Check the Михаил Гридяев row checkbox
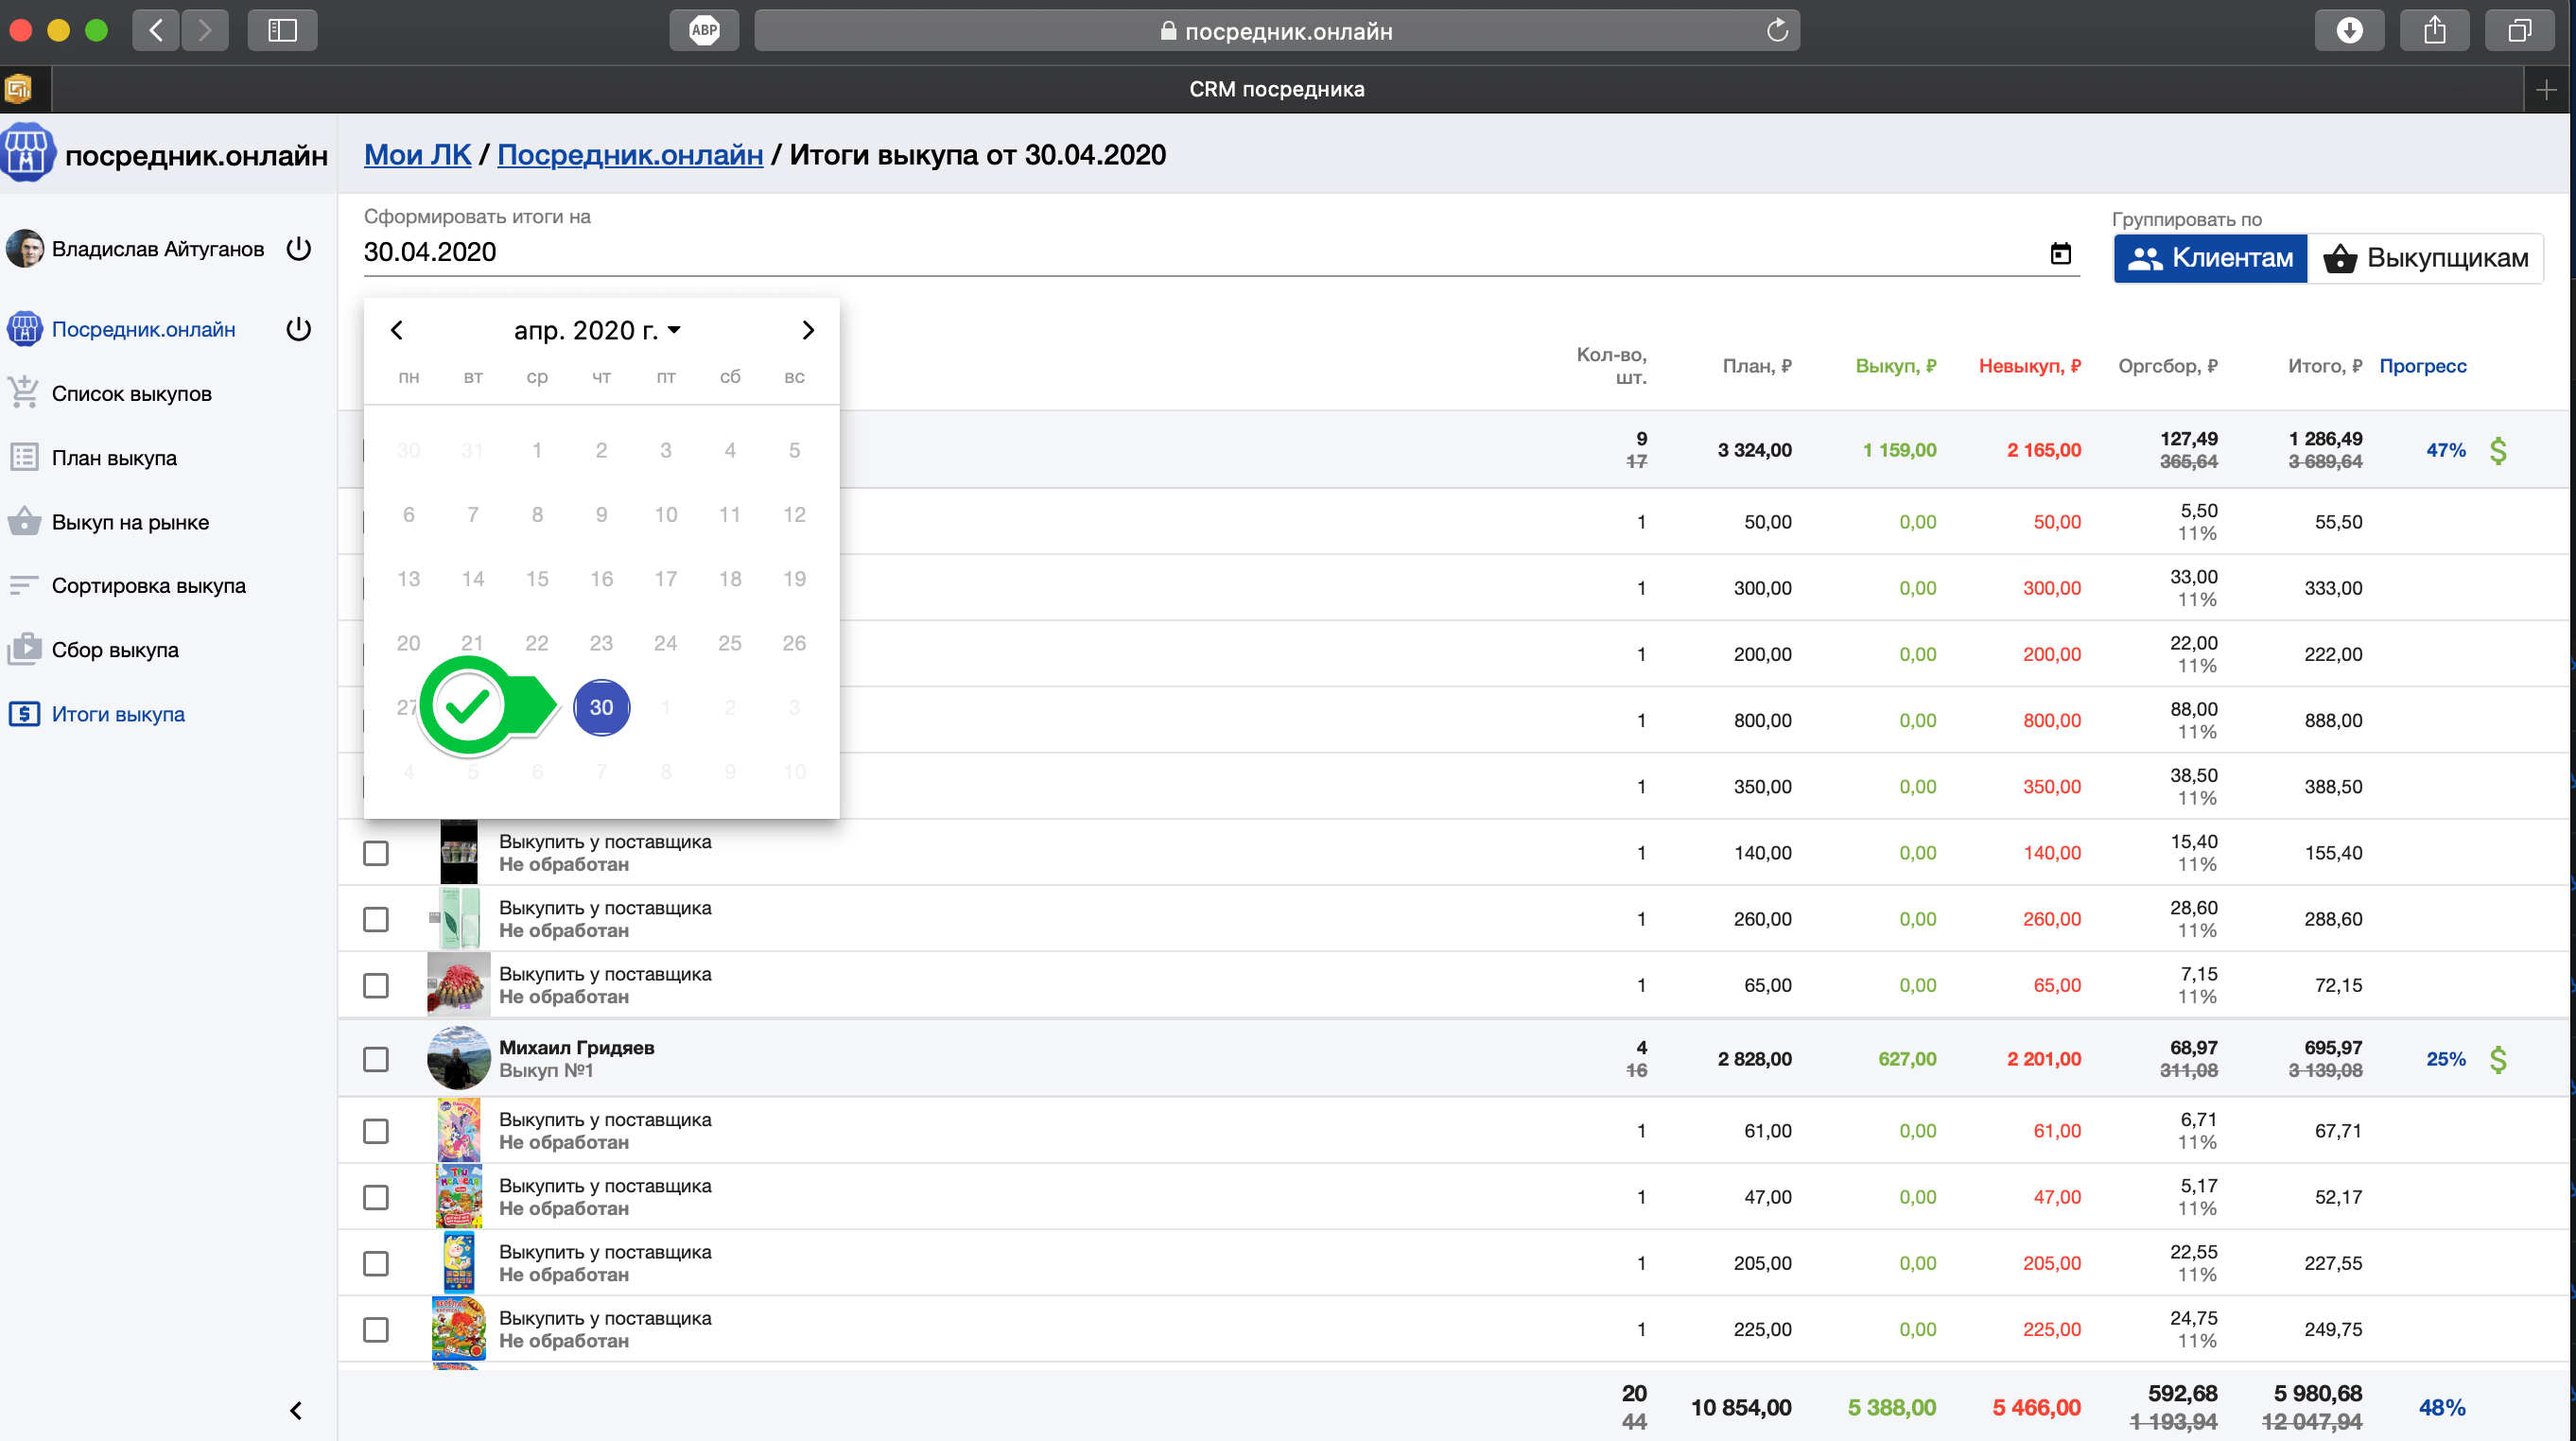This screenshot has width=2576, height=1441. [x=376, y=1059]
